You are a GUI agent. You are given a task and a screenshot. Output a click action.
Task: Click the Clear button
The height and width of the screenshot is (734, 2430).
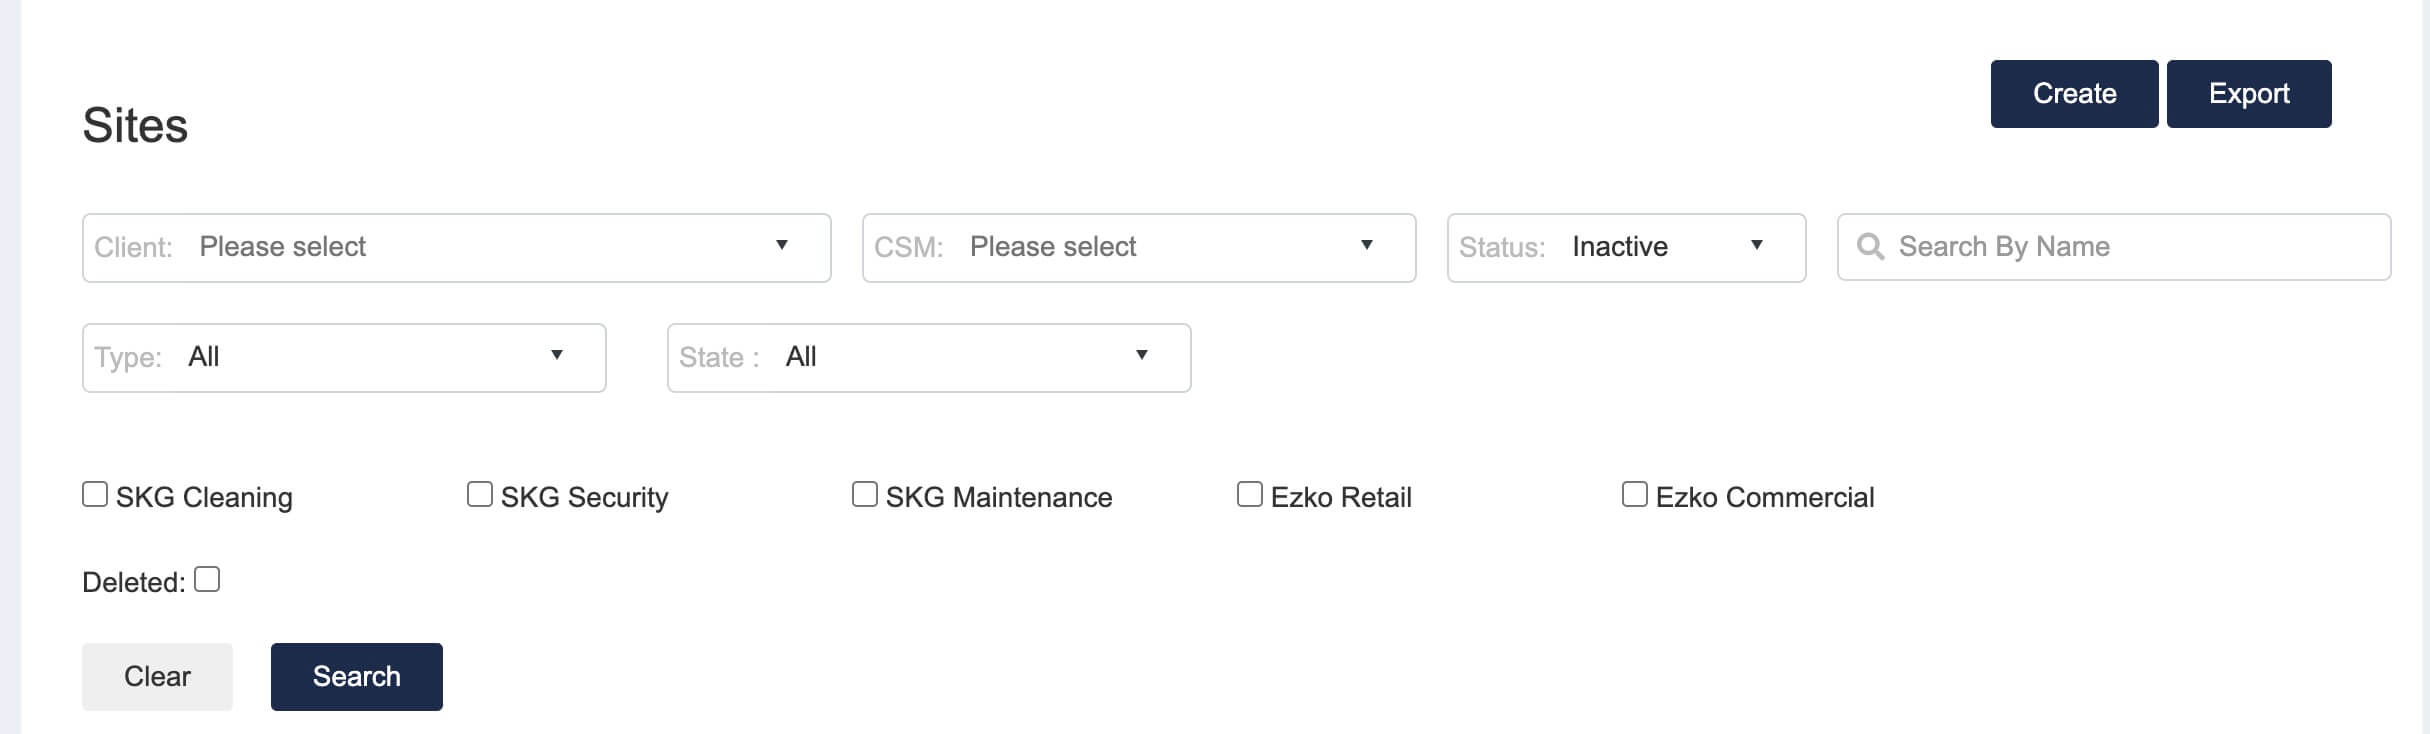[157, 677]
